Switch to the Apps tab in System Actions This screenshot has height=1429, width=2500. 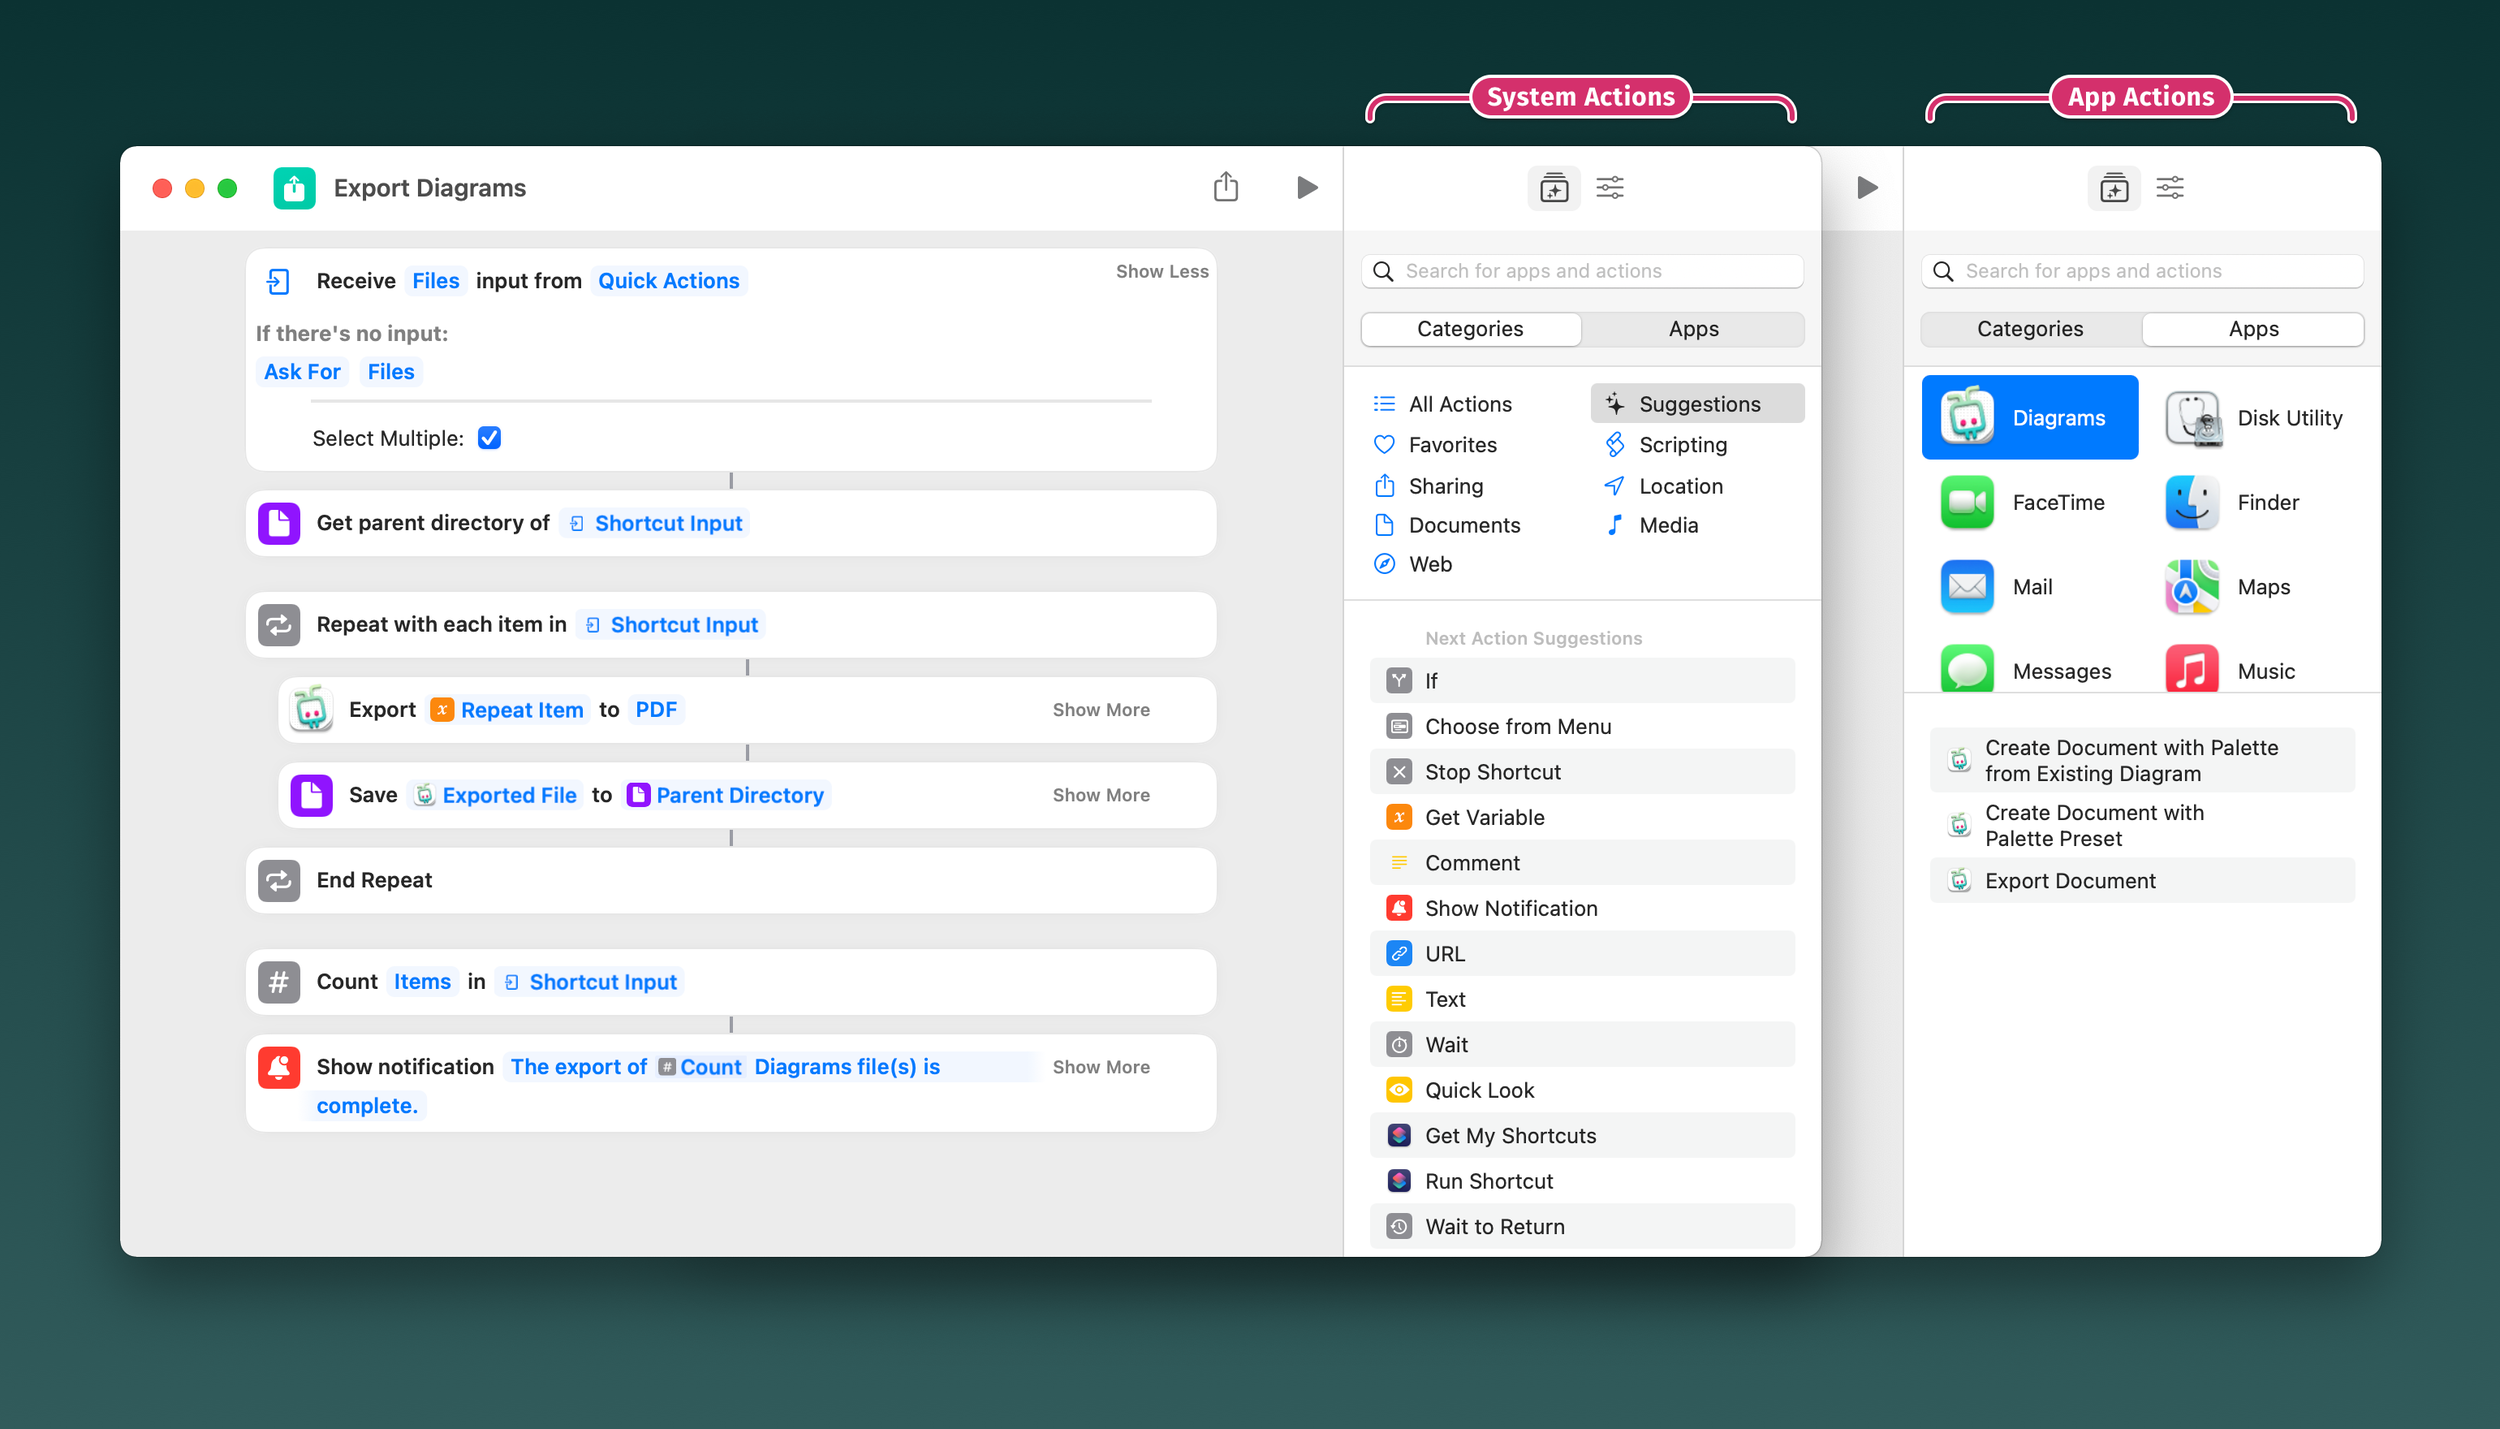(x=1692, y=329)
